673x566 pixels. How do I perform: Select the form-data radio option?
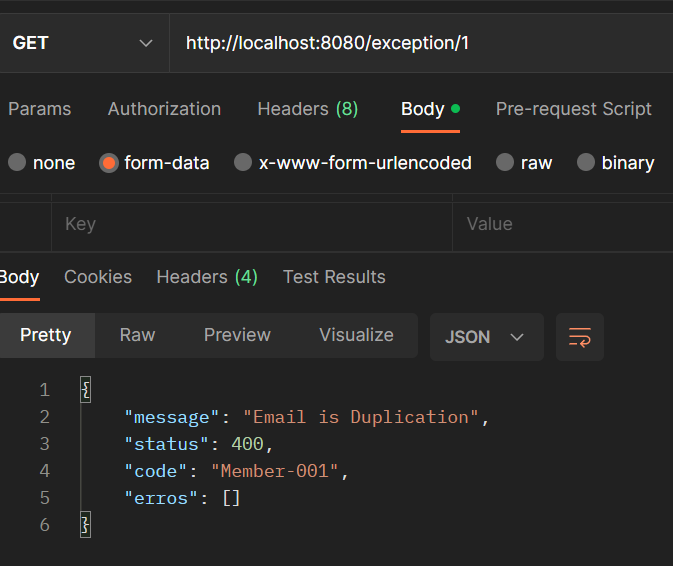point(154,163)
